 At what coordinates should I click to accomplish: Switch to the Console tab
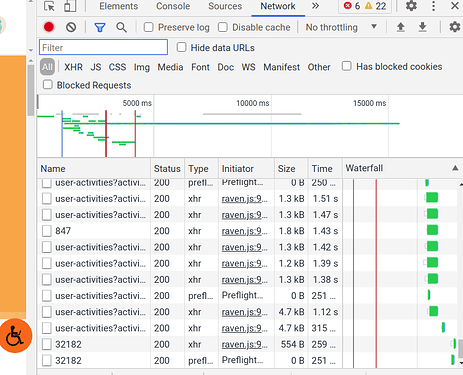[173, 6]
